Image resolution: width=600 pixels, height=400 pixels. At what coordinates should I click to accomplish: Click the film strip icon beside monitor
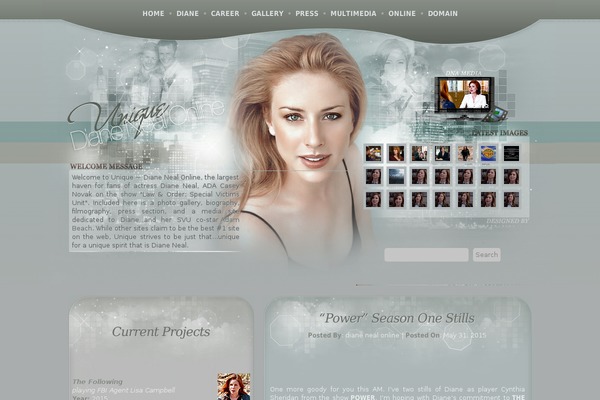click(x=494, y=114)
